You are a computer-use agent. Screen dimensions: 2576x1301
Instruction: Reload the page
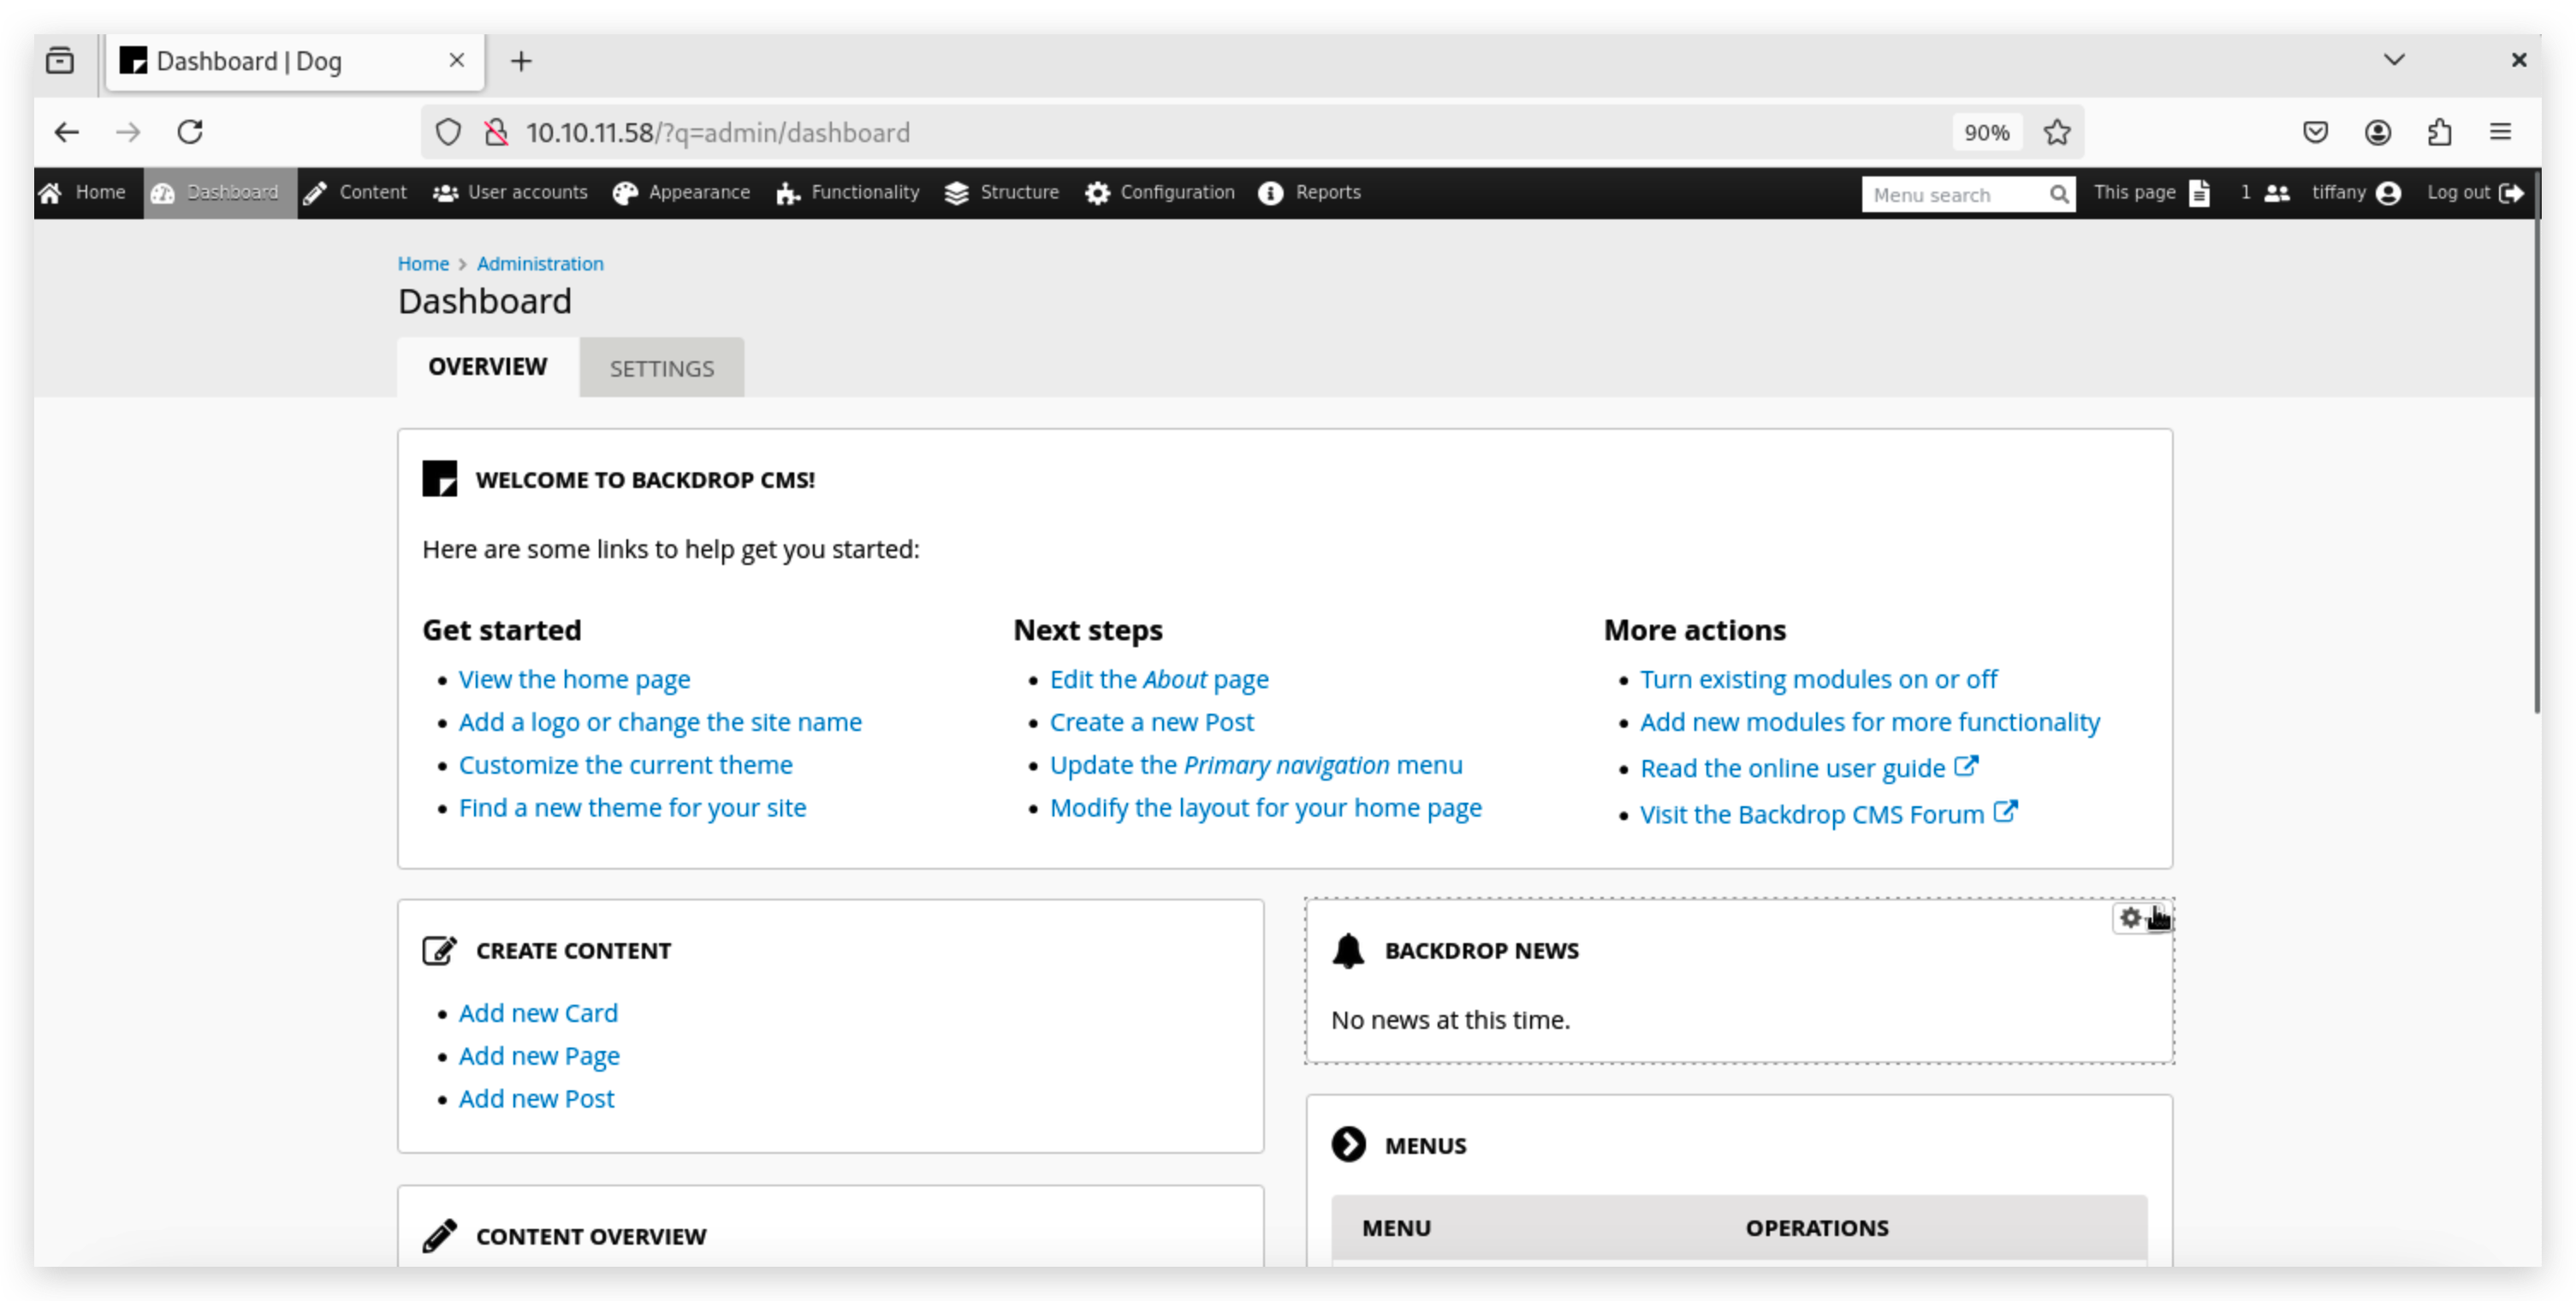click(x=190, y=132)
